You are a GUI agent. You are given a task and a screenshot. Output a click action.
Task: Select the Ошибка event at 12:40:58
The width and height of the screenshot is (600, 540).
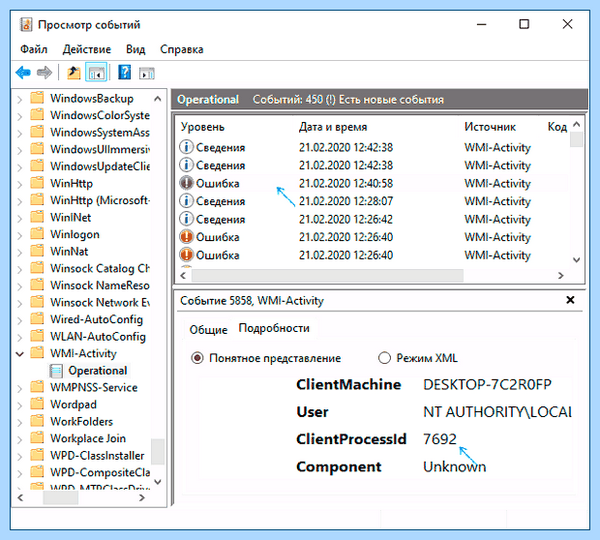373,183
